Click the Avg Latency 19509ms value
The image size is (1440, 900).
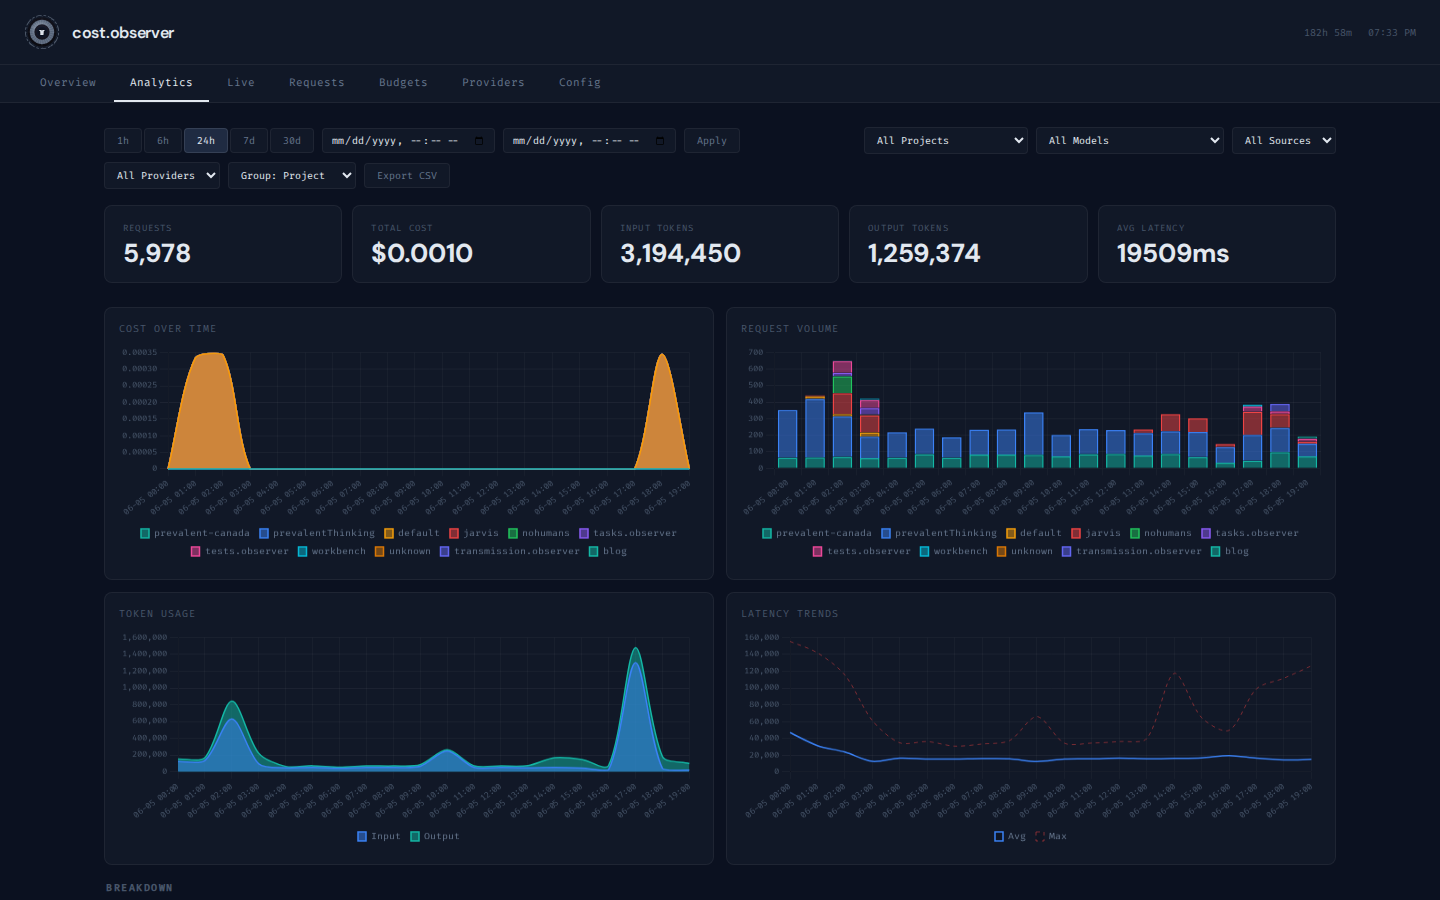[1173, 253]
